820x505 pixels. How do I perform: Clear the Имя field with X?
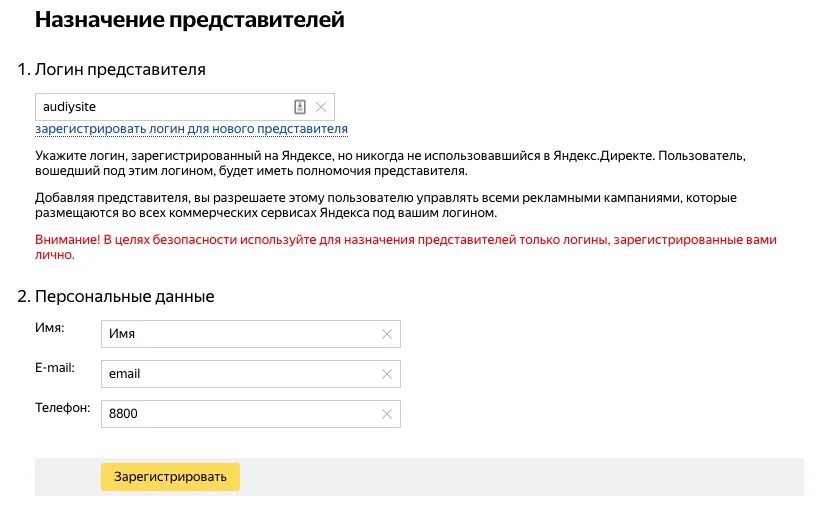coord(387,334)
